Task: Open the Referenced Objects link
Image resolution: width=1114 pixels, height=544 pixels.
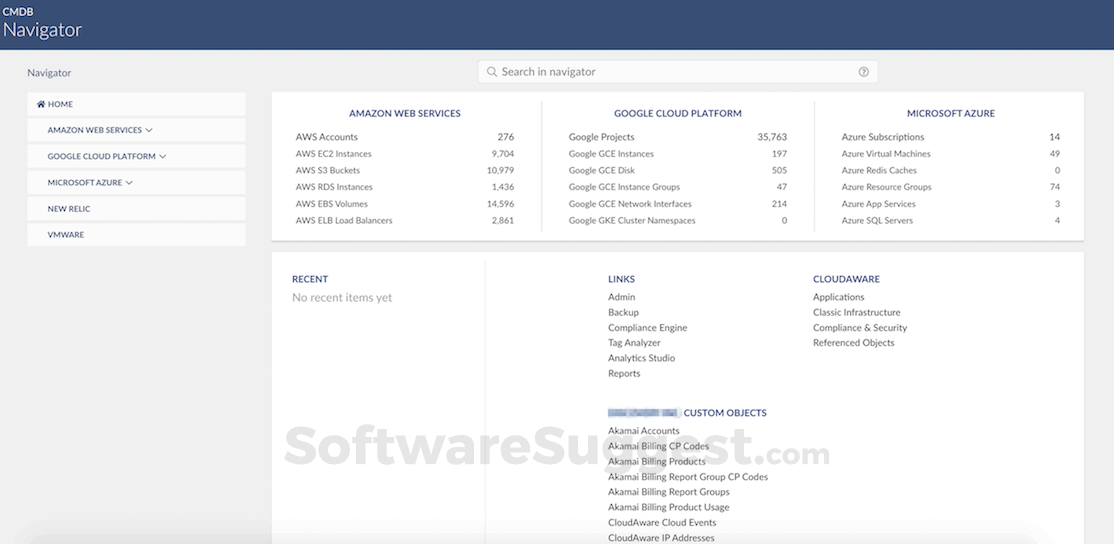Action: [853, 343]
